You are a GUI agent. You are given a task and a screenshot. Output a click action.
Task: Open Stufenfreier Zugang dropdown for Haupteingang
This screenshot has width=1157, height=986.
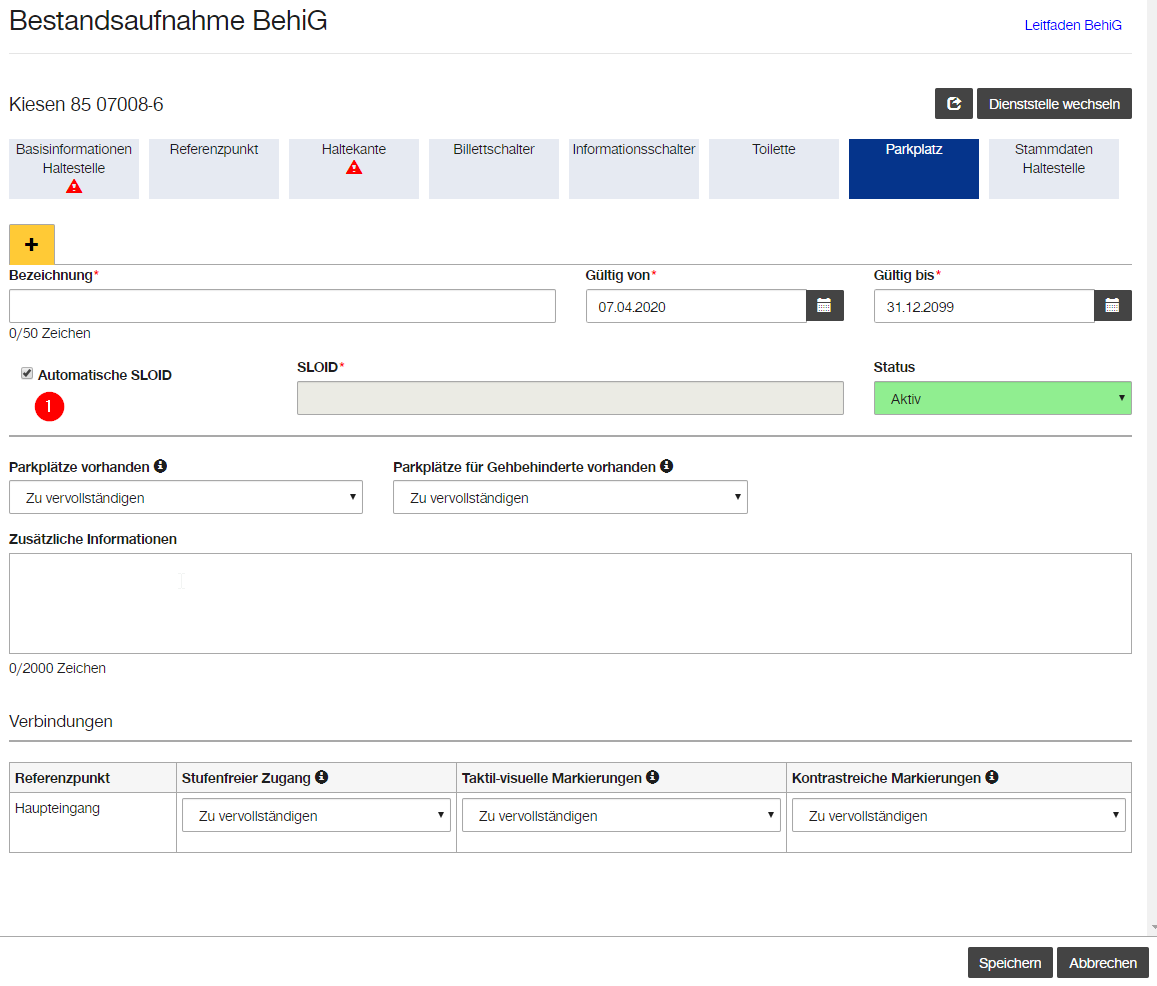pos(316,815)
